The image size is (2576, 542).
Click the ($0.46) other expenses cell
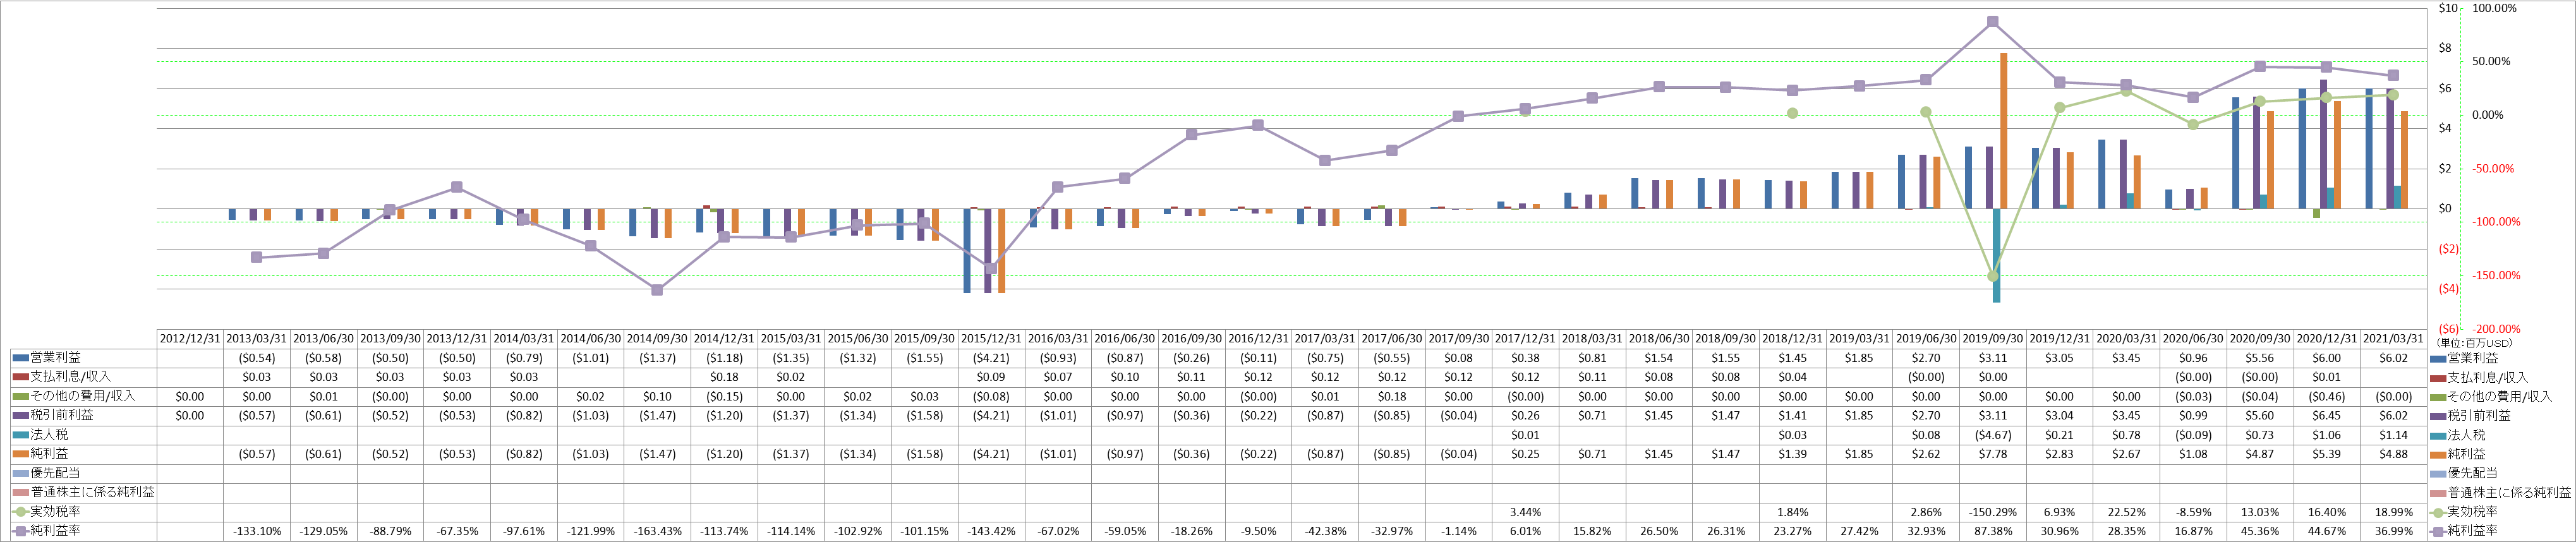(2327, 396)
